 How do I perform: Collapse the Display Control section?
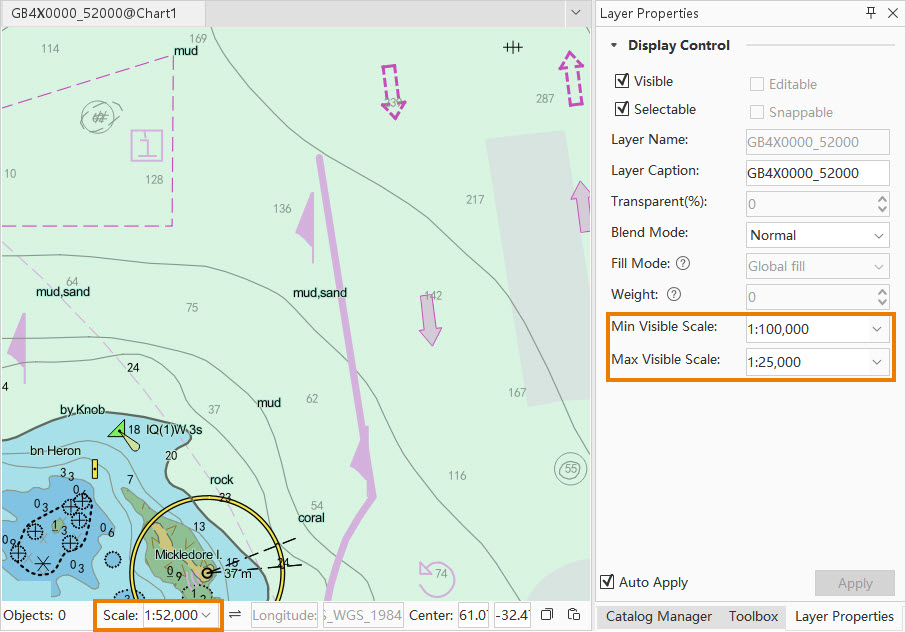click(614, 45)
